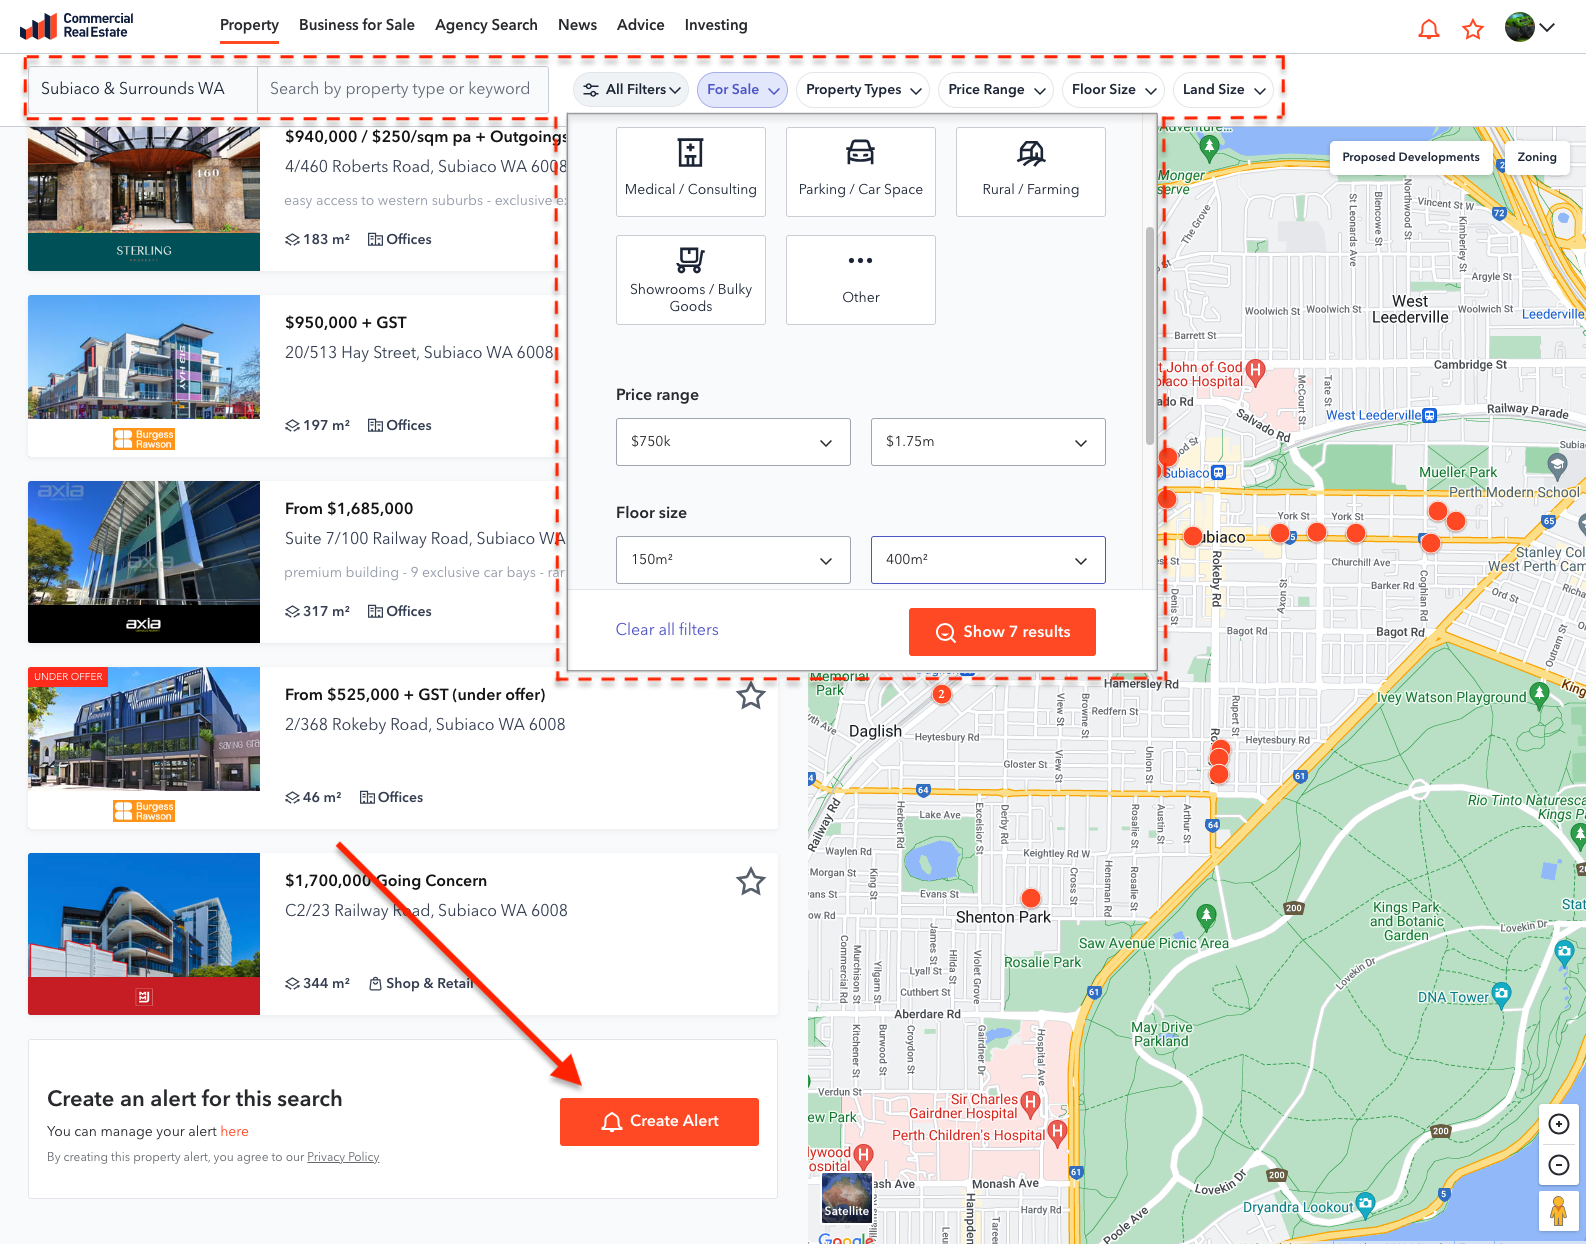
Task: Select Showrooms / Bulky Goods property type
Action: click(x=691, y=280)
